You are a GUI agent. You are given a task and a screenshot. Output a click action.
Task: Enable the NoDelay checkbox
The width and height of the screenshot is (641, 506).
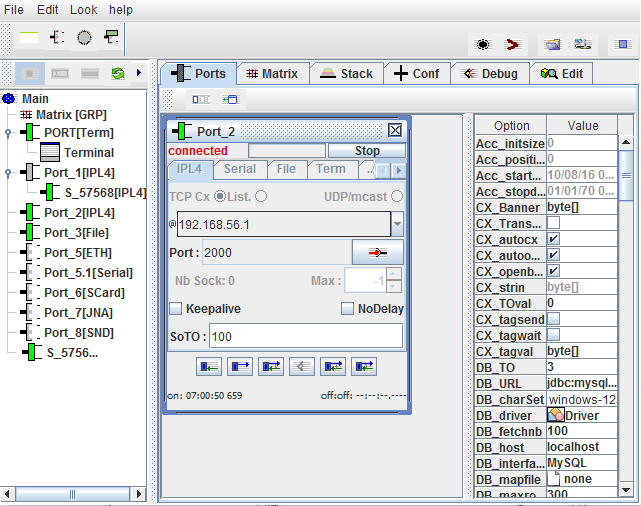347,309
